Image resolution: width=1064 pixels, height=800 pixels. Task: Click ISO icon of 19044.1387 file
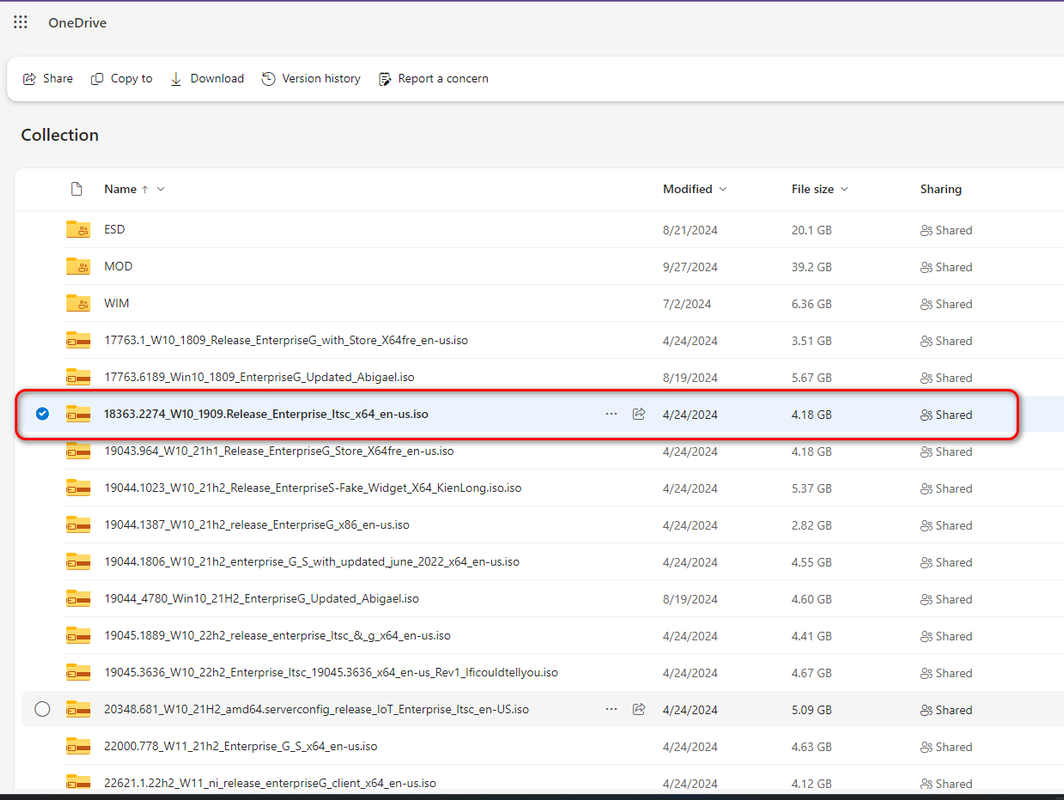coord(78,525)
